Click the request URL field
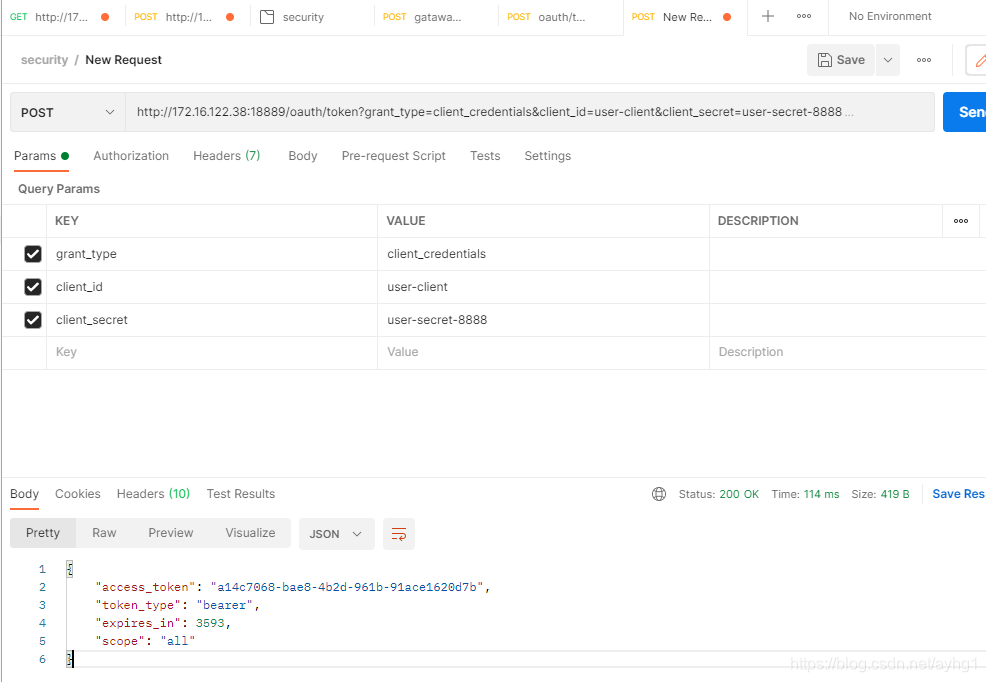The image size is (986, 682). tap(529, 113)
